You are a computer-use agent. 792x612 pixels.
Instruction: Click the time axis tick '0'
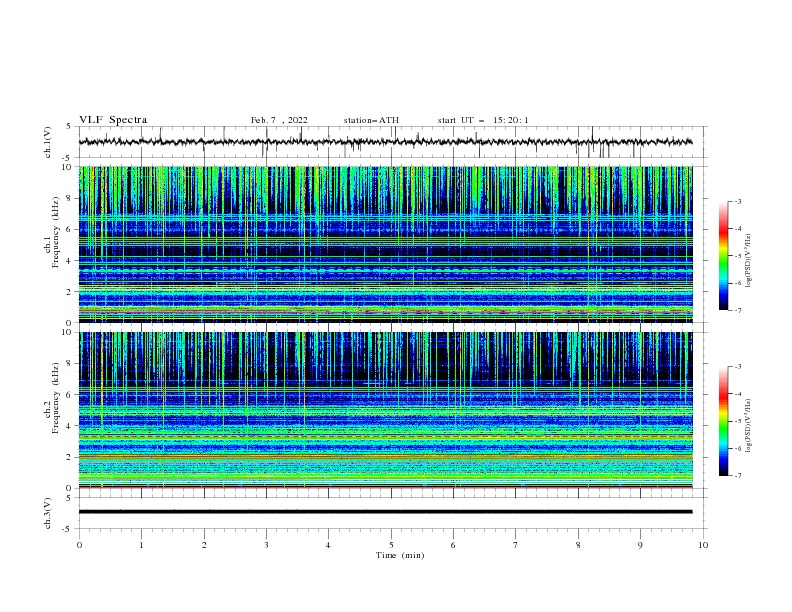click(x=79, y=545)
